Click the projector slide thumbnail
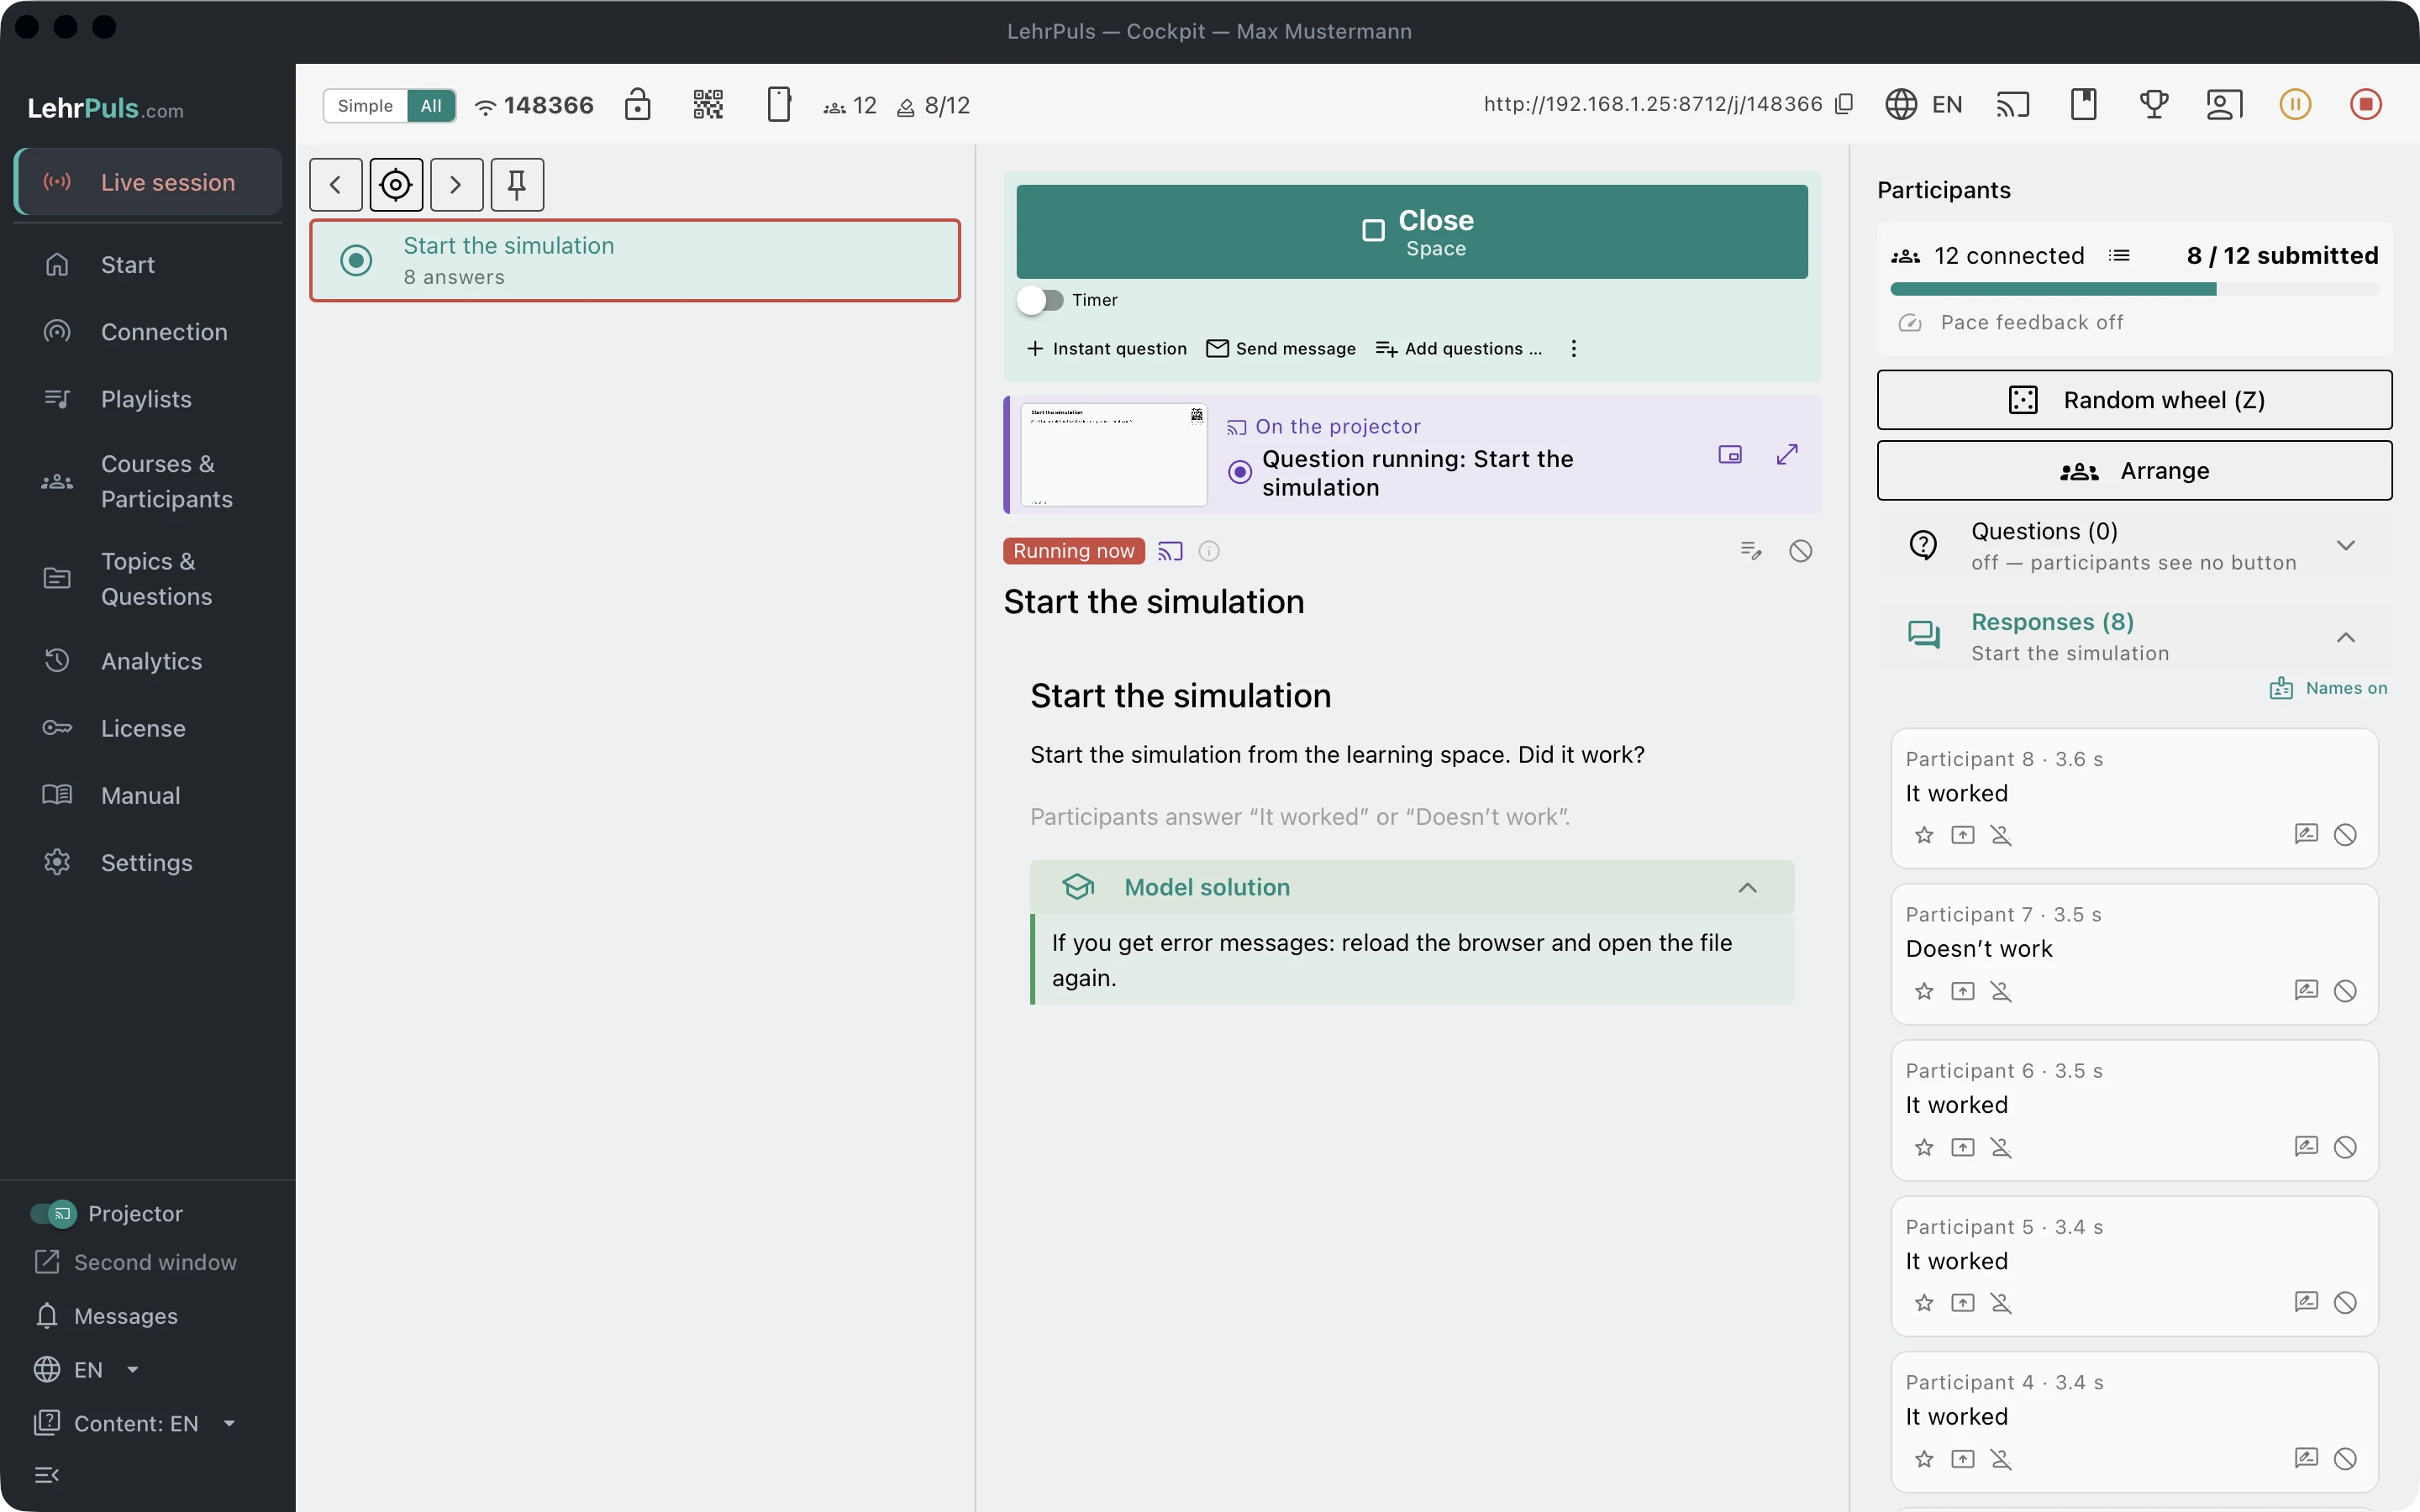2420x1512 pixels. coord(1113,455)
